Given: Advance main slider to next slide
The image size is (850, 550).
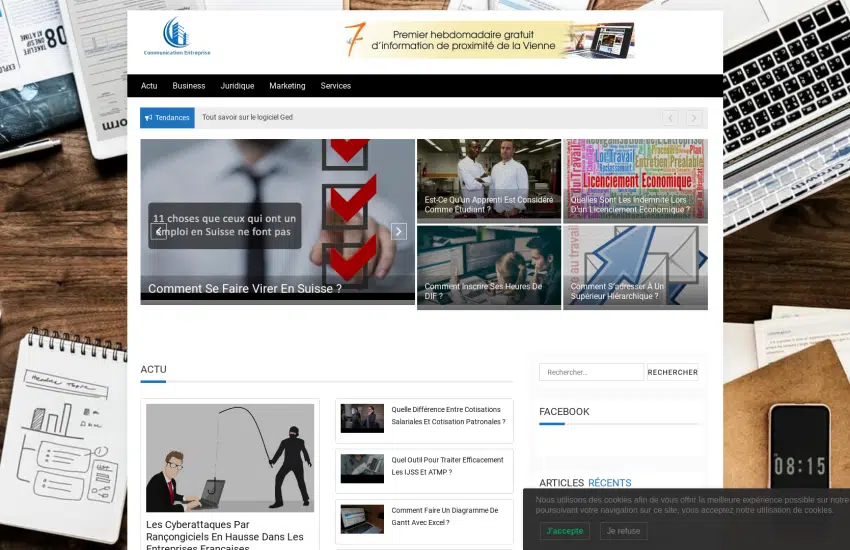Looking at the screenshot, I should tap(398, 231).
